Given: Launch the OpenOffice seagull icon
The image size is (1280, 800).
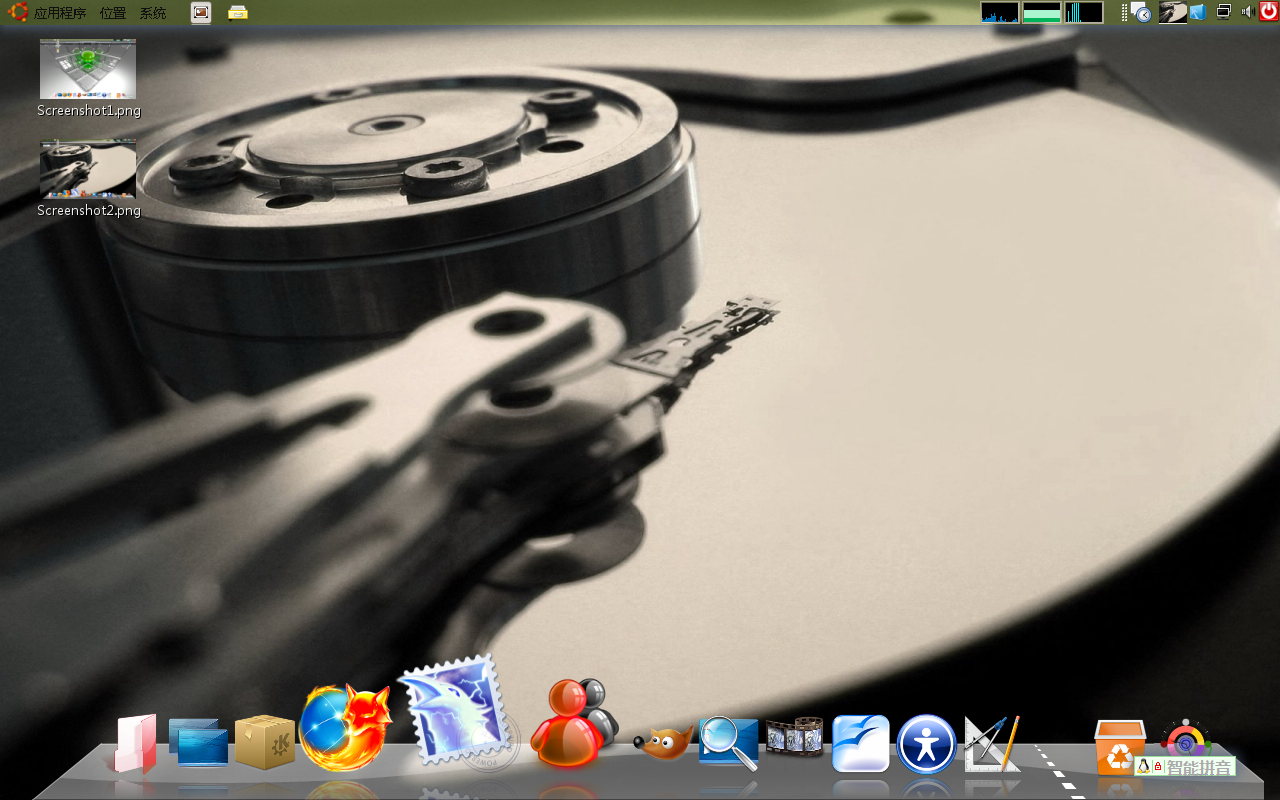Looking at the screenshot, I should (861, 743).
